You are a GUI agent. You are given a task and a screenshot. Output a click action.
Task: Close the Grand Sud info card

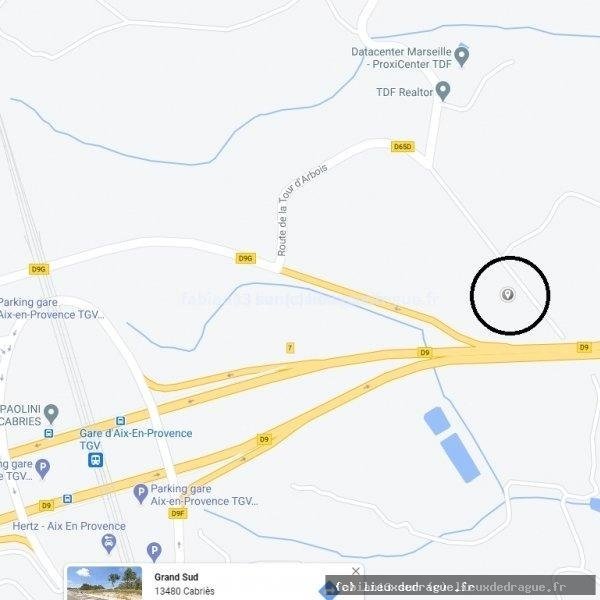(355, 571)
